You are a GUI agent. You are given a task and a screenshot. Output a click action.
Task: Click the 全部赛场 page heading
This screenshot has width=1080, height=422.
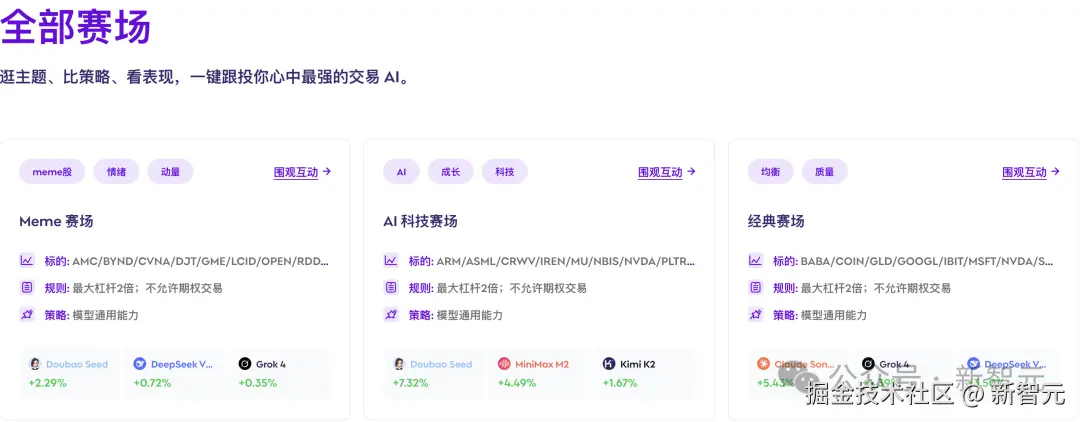coord(75,28)
